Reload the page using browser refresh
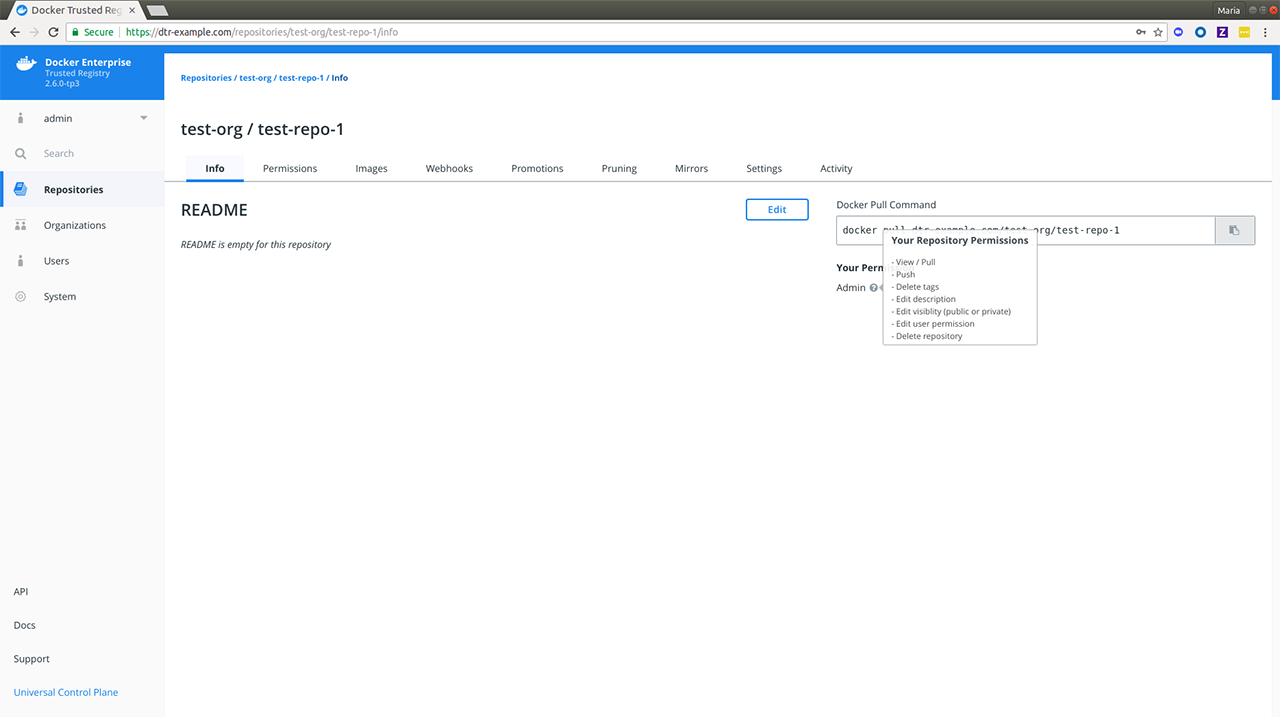The width and height of the screenshot is (1280, 717). (x=53, y=32)
